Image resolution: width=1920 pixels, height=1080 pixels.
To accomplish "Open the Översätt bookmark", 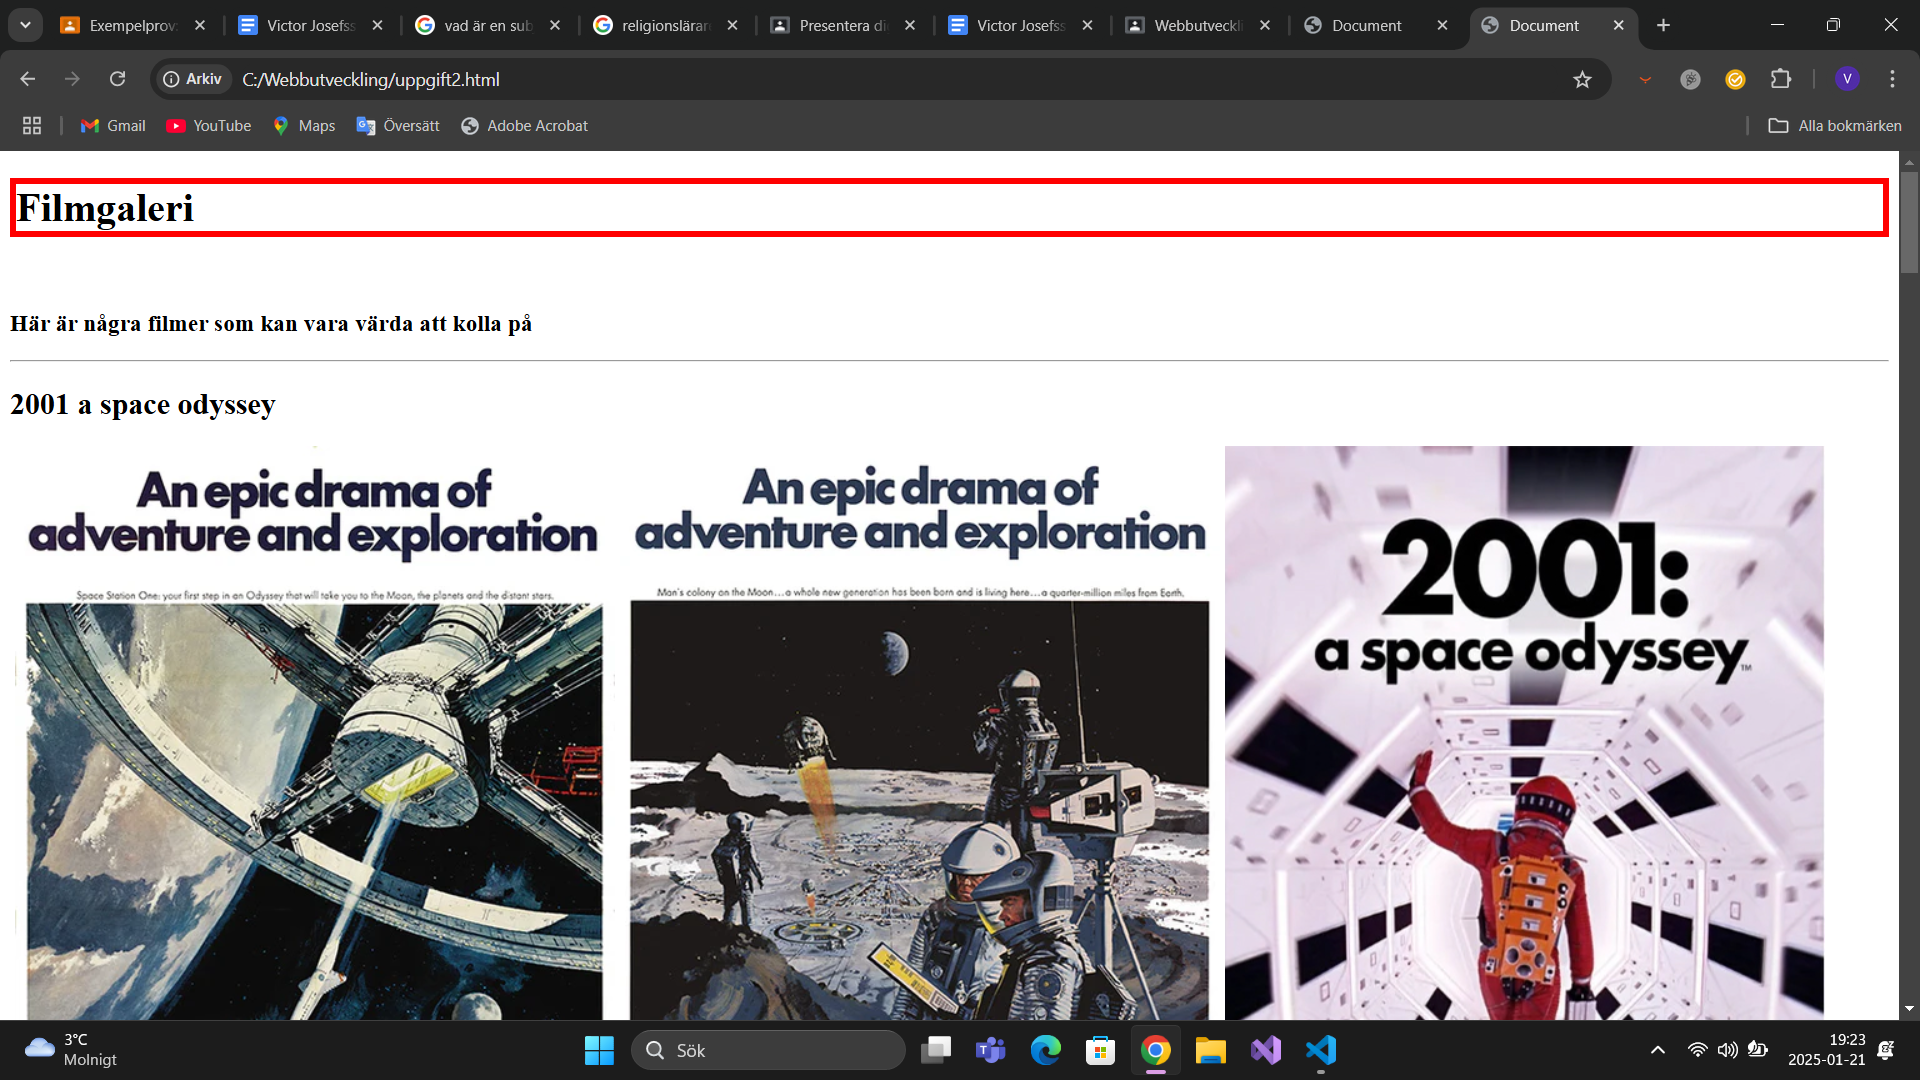I will (x=398, y=125).
